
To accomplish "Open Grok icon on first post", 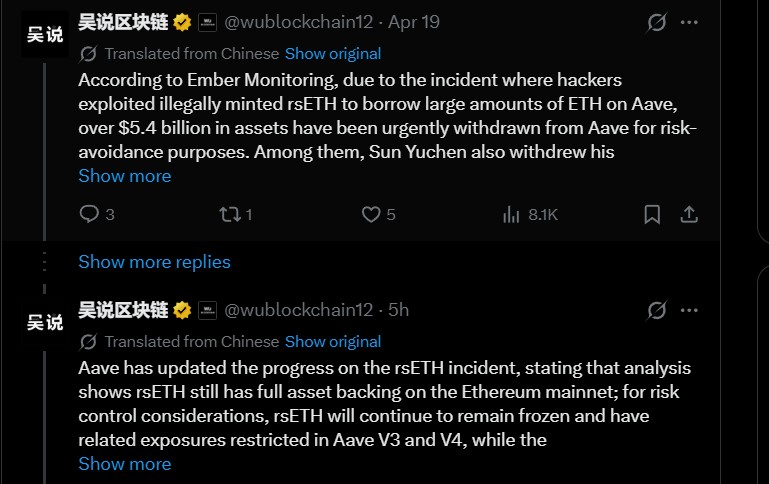I will coord(657,22).
